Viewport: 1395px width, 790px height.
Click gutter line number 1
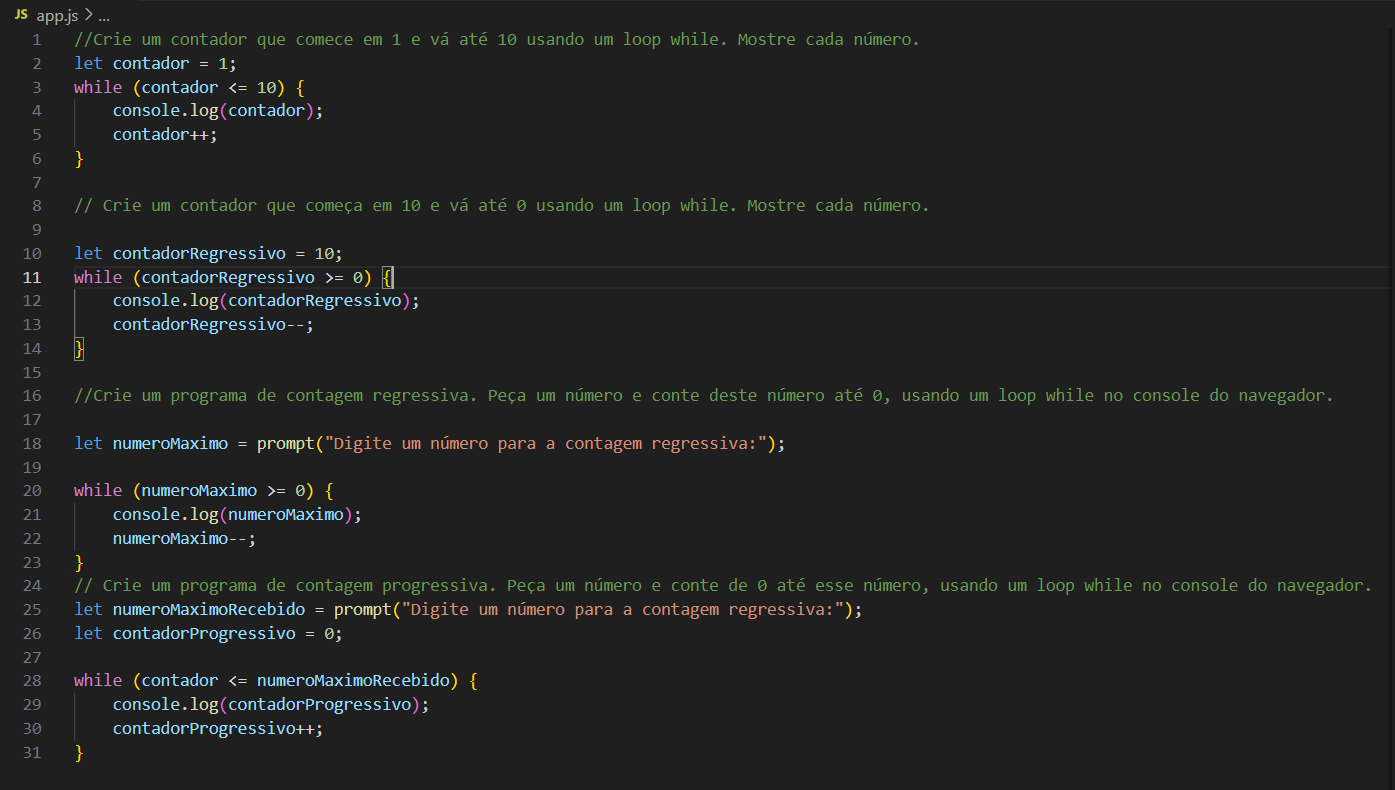37,40
